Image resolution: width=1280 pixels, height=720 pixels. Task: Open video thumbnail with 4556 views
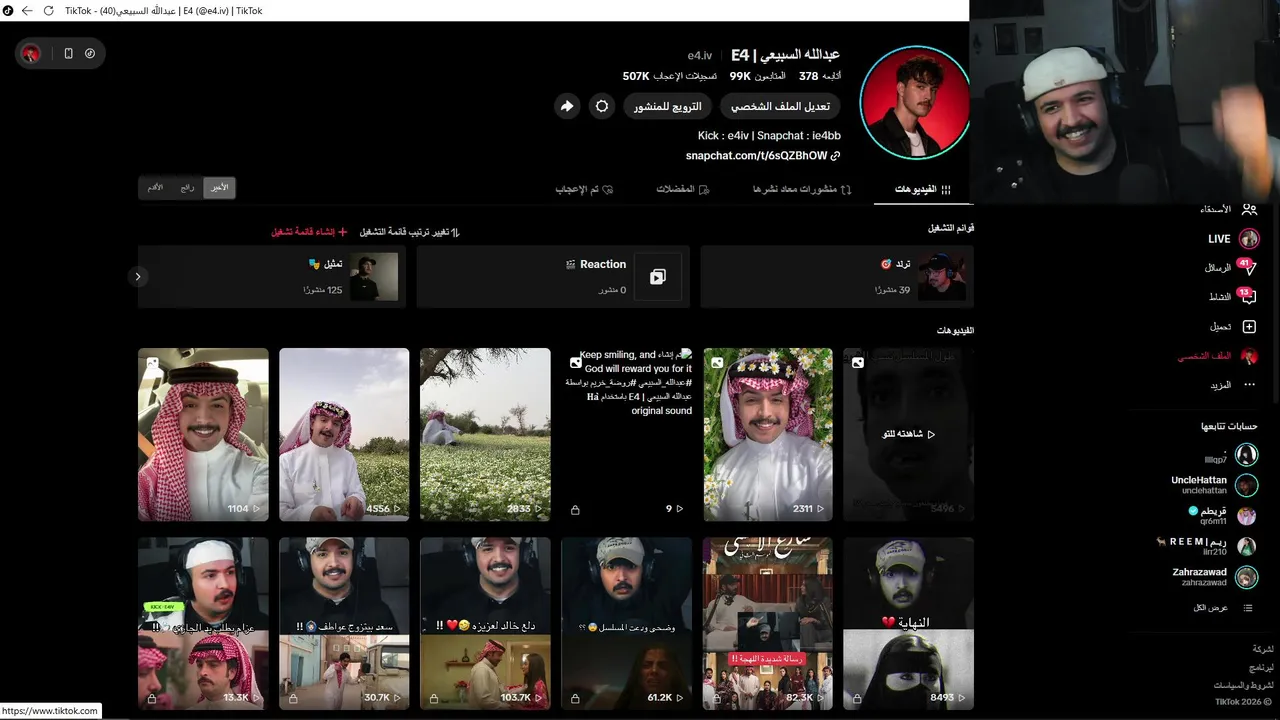pos(344,434)
